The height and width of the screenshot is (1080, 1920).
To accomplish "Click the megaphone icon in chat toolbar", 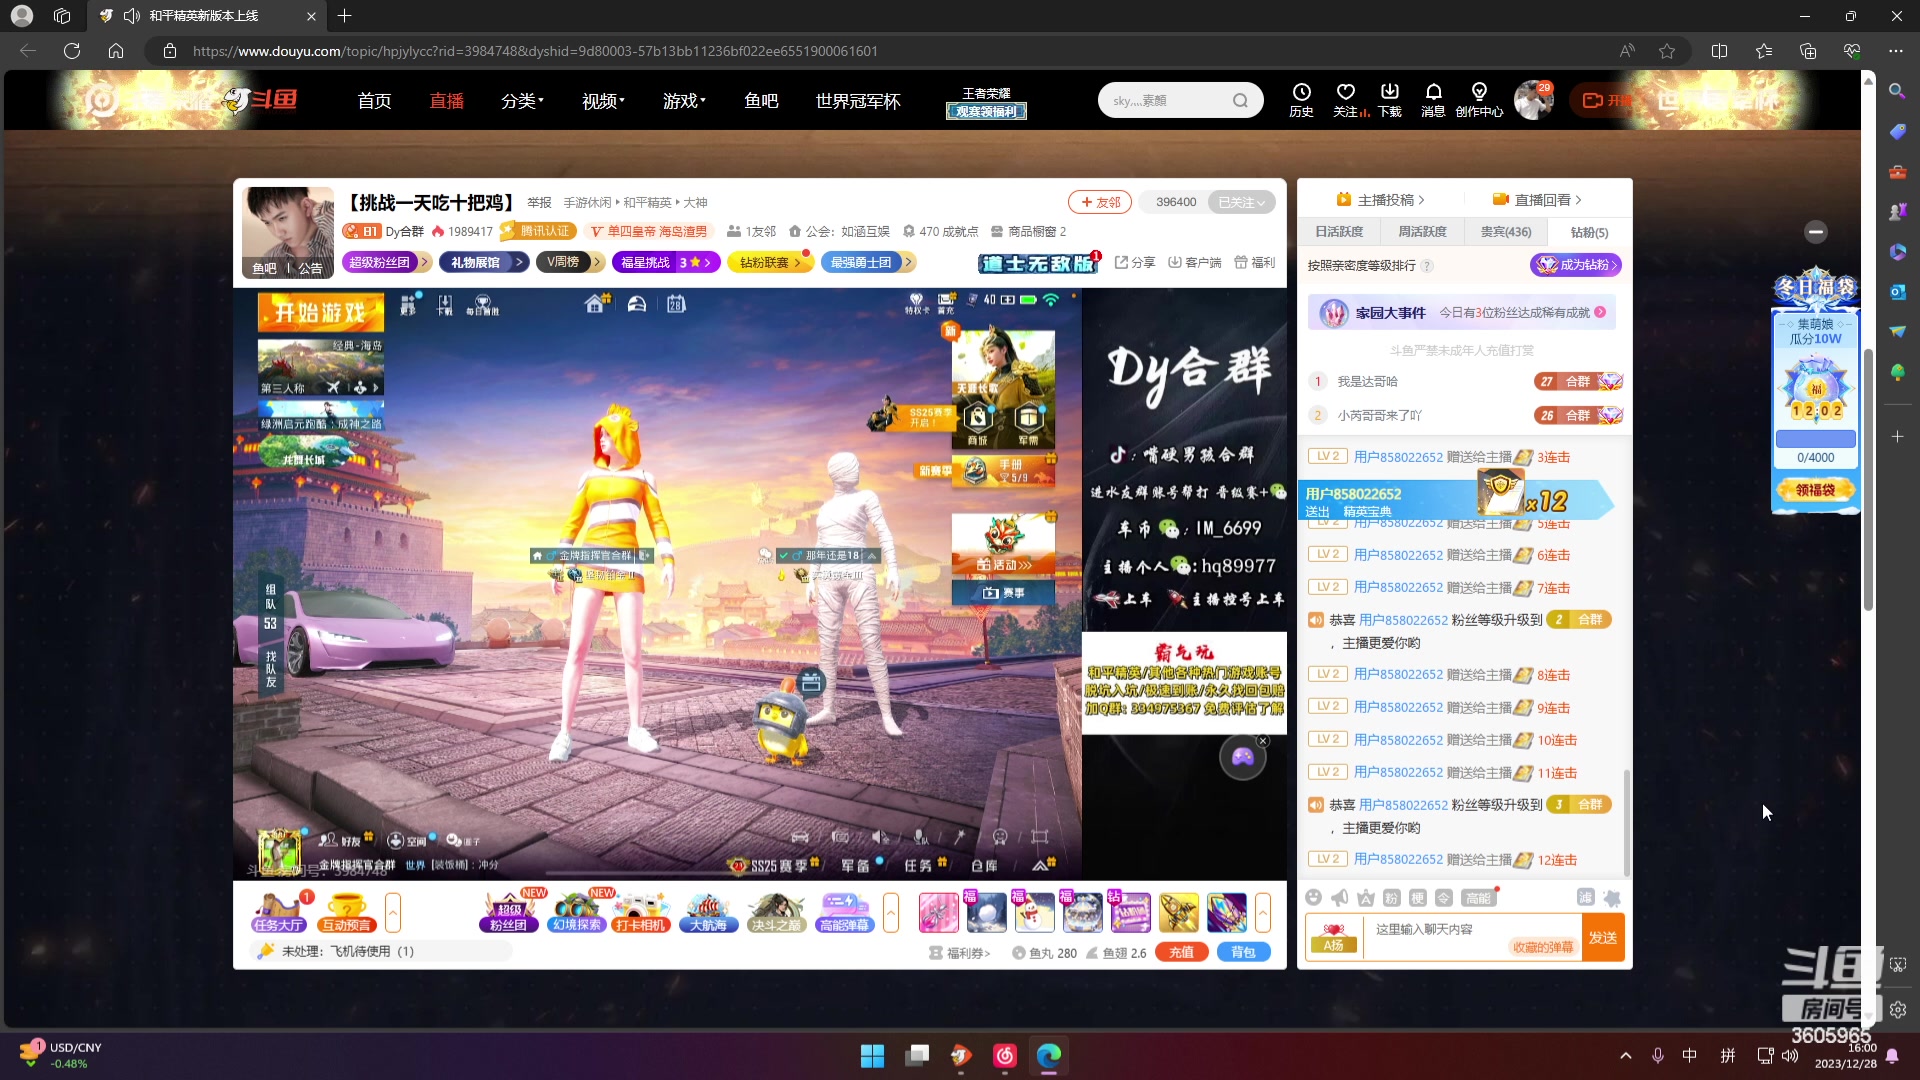I will tap(1340, 898).
